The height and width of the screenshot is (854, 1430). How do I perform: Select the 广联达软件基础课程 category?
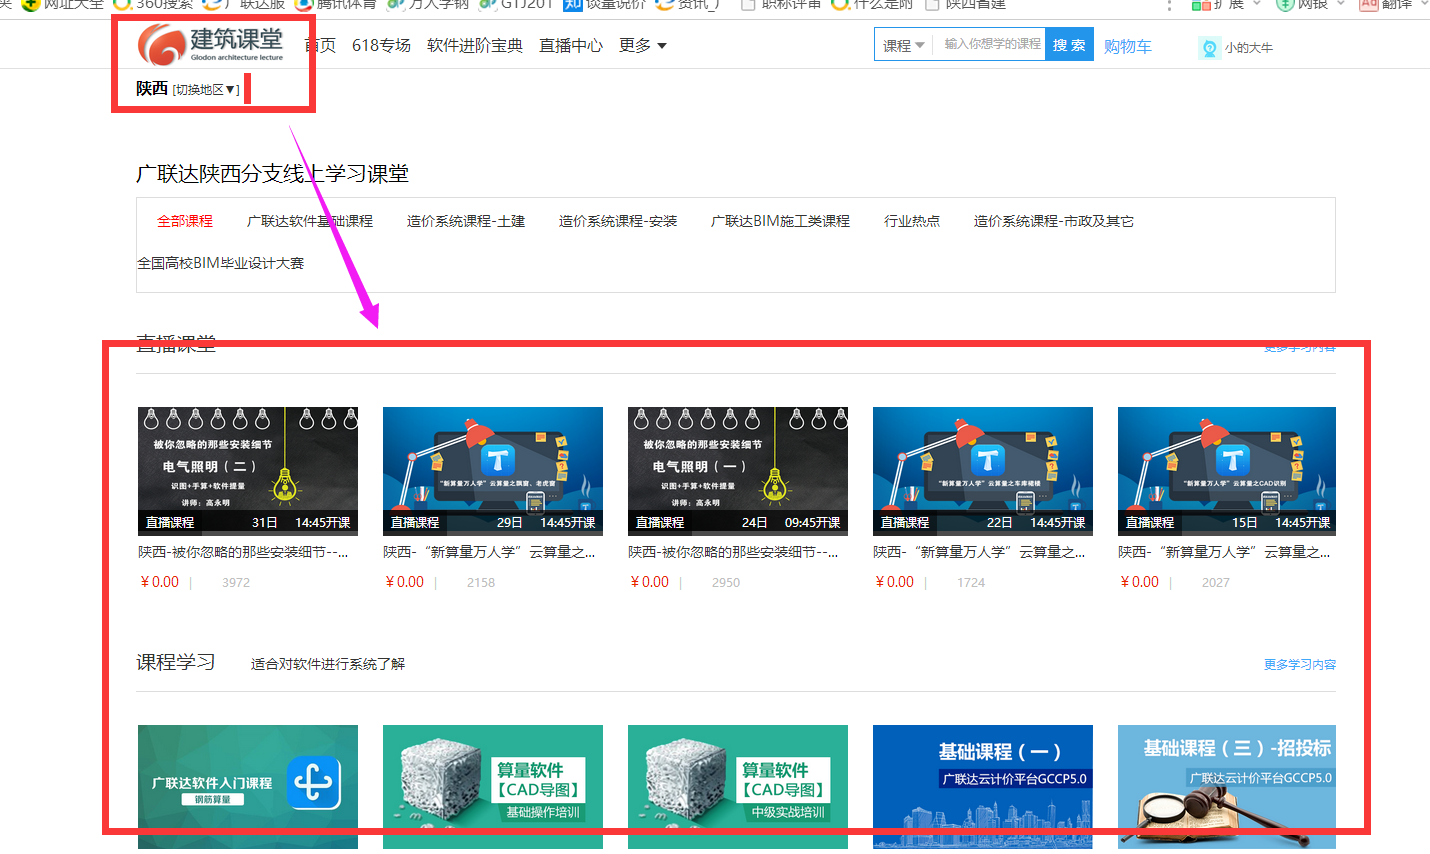click(x=310, y=221)
